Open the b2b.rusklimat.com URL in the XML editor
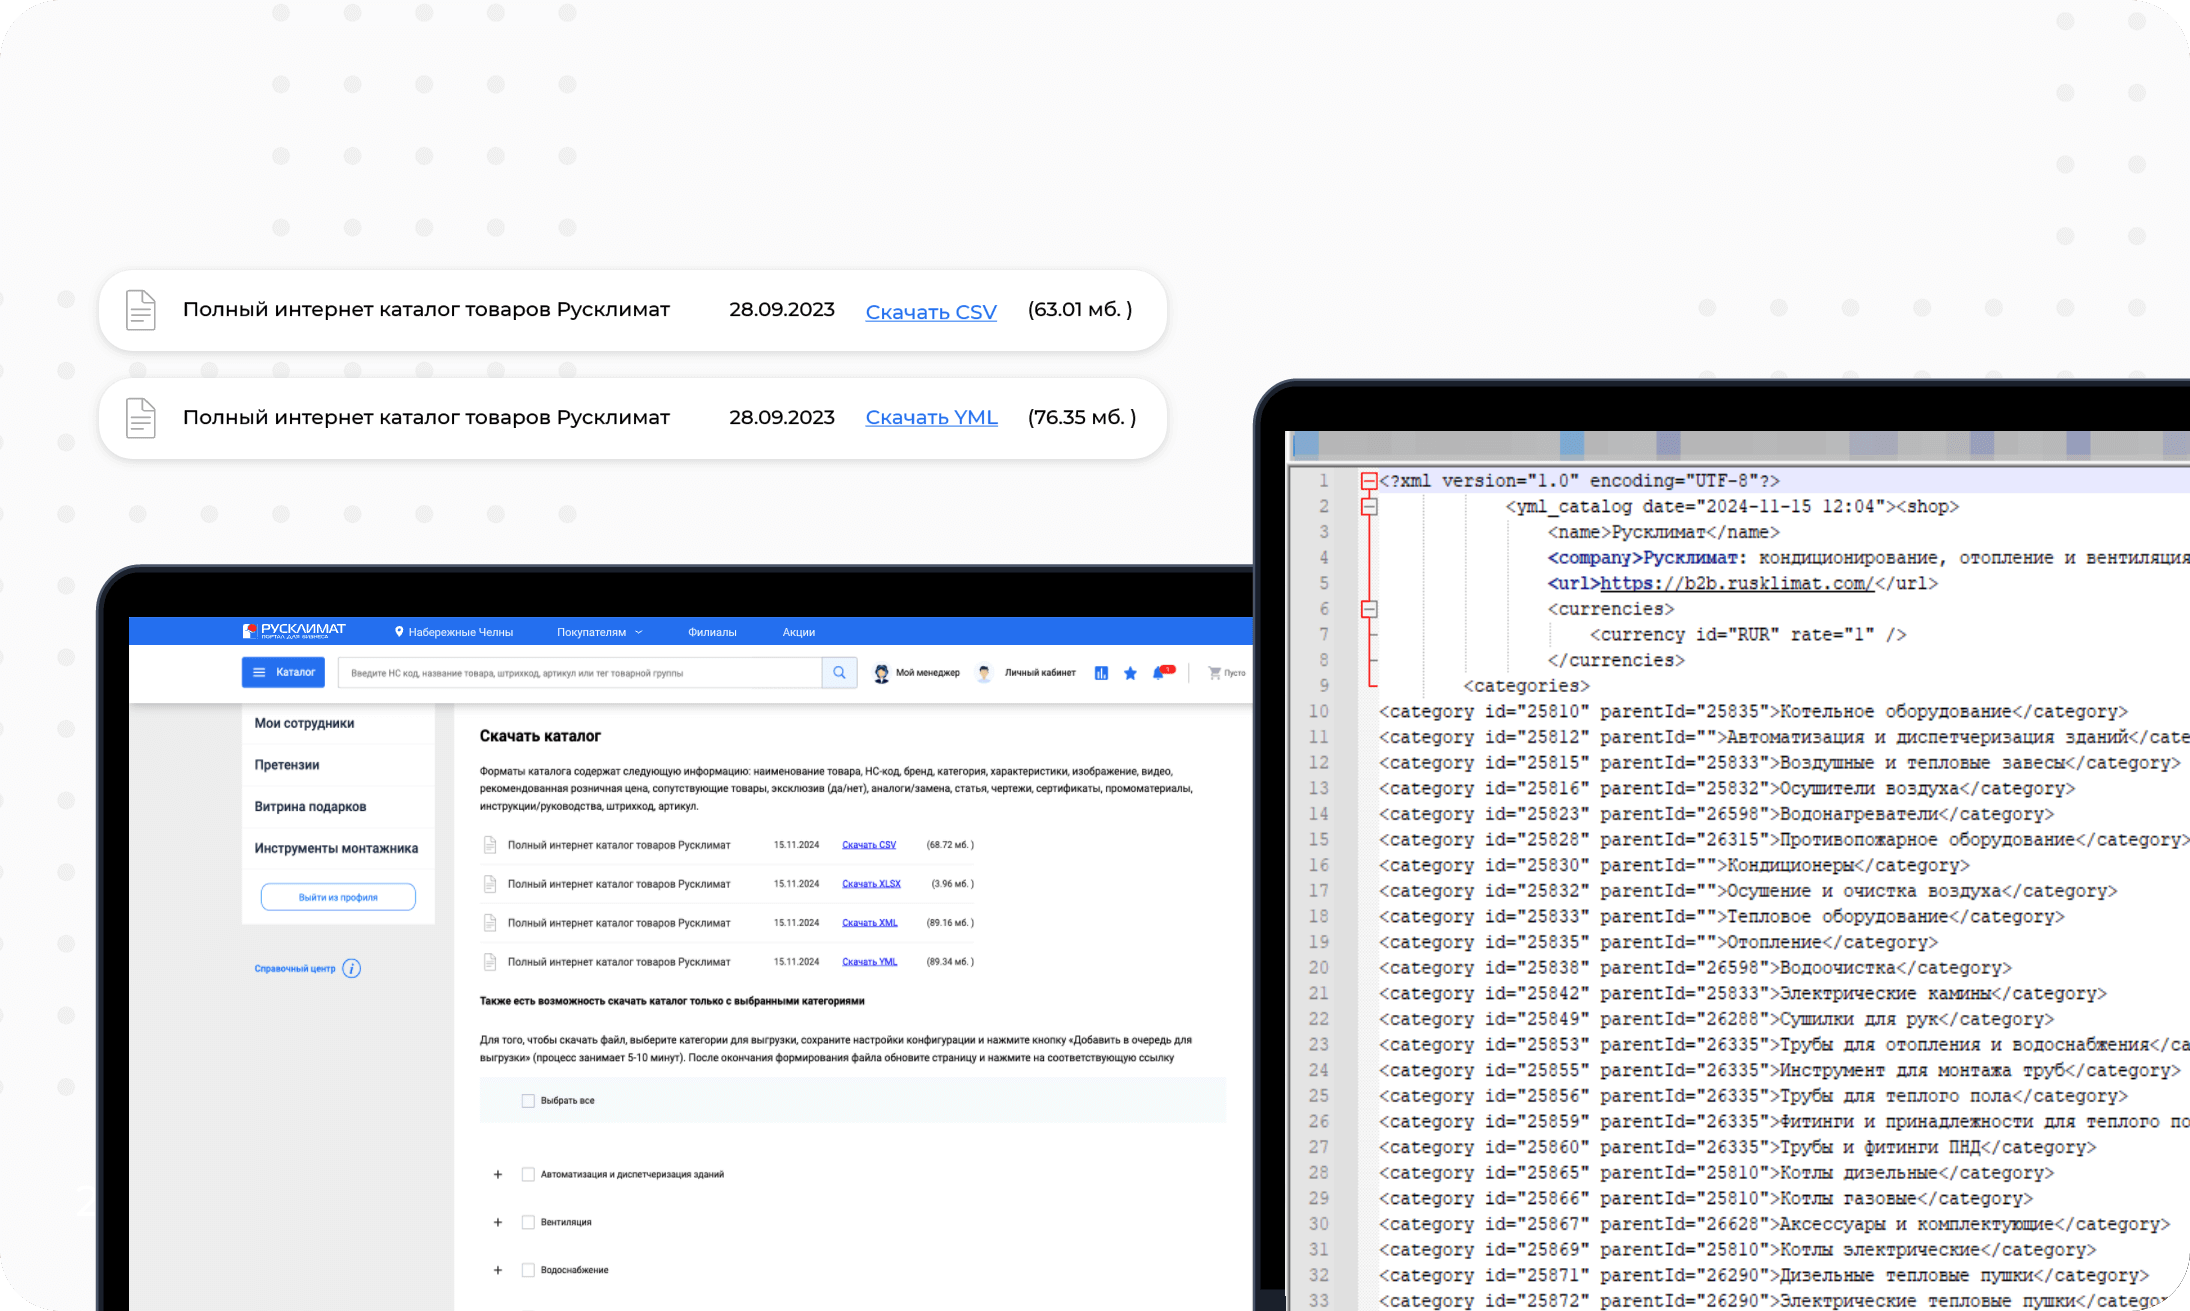This screenshot has height=1311, width=2190. coord(1737,584)
